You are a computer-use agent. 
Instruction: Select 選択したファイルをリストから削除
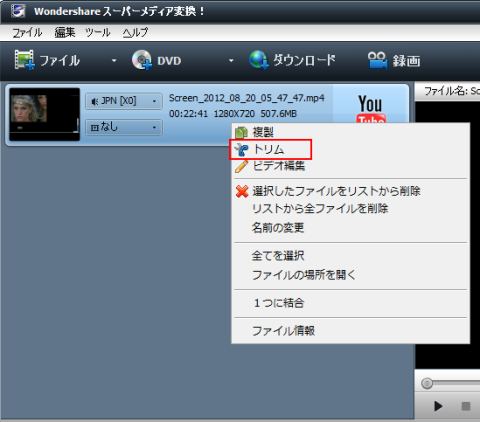coord(351,191)
